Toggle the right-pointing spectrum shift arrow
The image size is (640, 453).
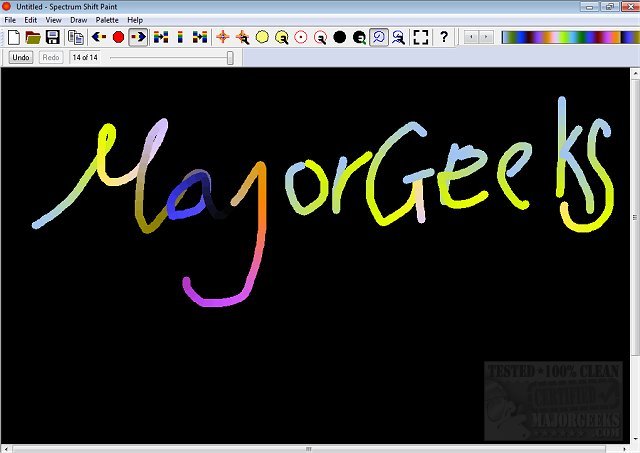tap(138, 37)
